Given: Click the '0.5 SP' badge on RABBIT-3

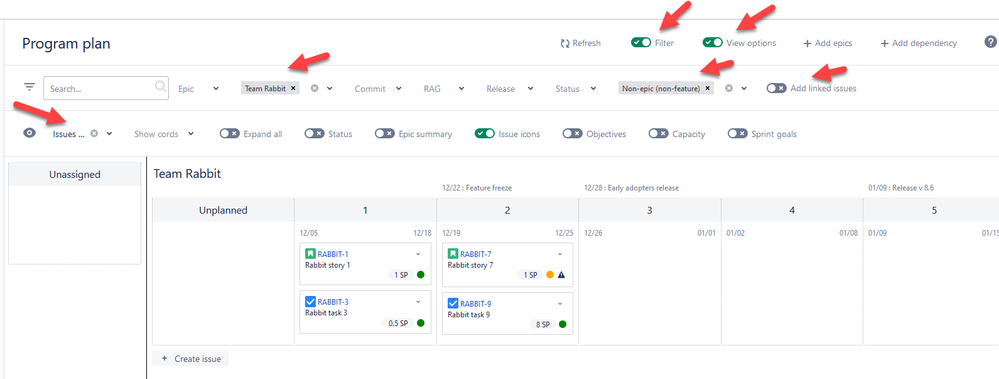Looking at the screenshot, I should pos(398,323).
